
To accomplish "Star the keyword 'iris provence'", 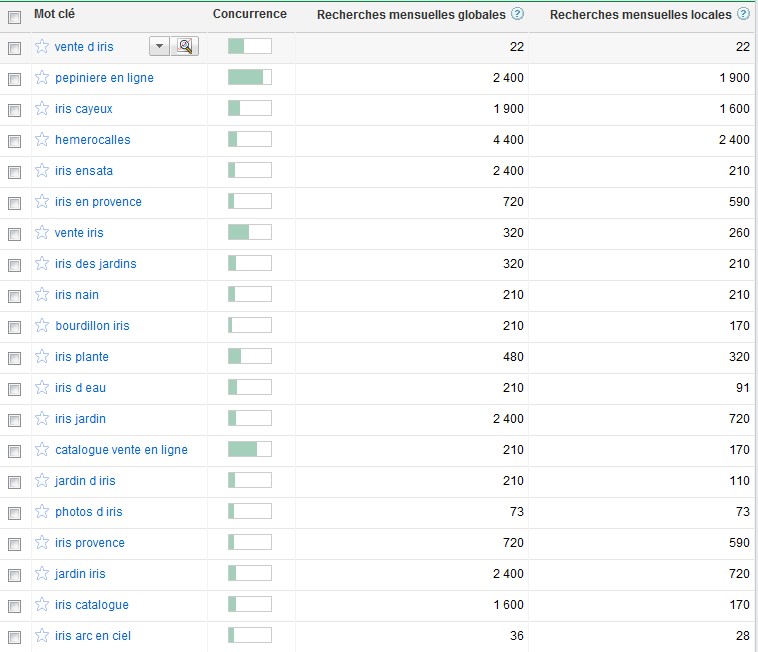I will click(x=42, y=542).
